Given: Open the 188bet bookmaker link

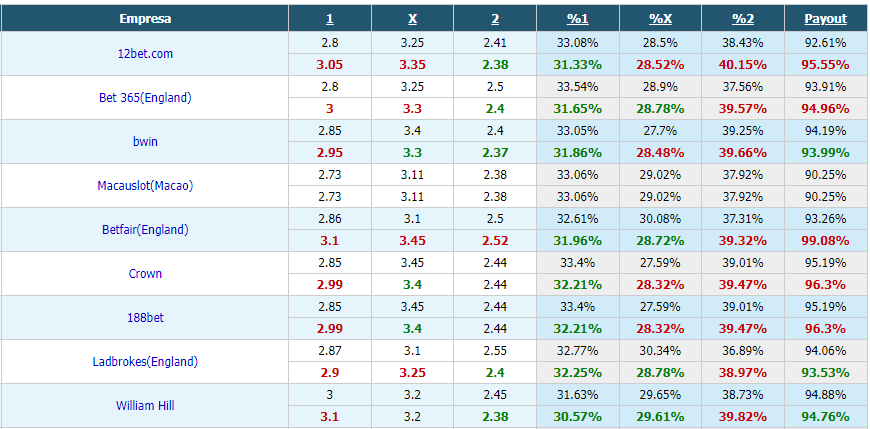Looking at the screenshot, I should [145, 318].
